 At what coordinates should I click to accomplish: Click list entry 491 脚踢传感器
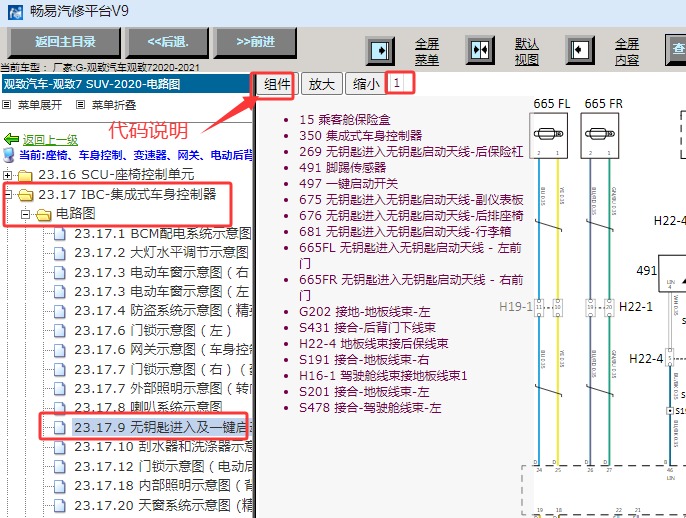pos(343,168)
